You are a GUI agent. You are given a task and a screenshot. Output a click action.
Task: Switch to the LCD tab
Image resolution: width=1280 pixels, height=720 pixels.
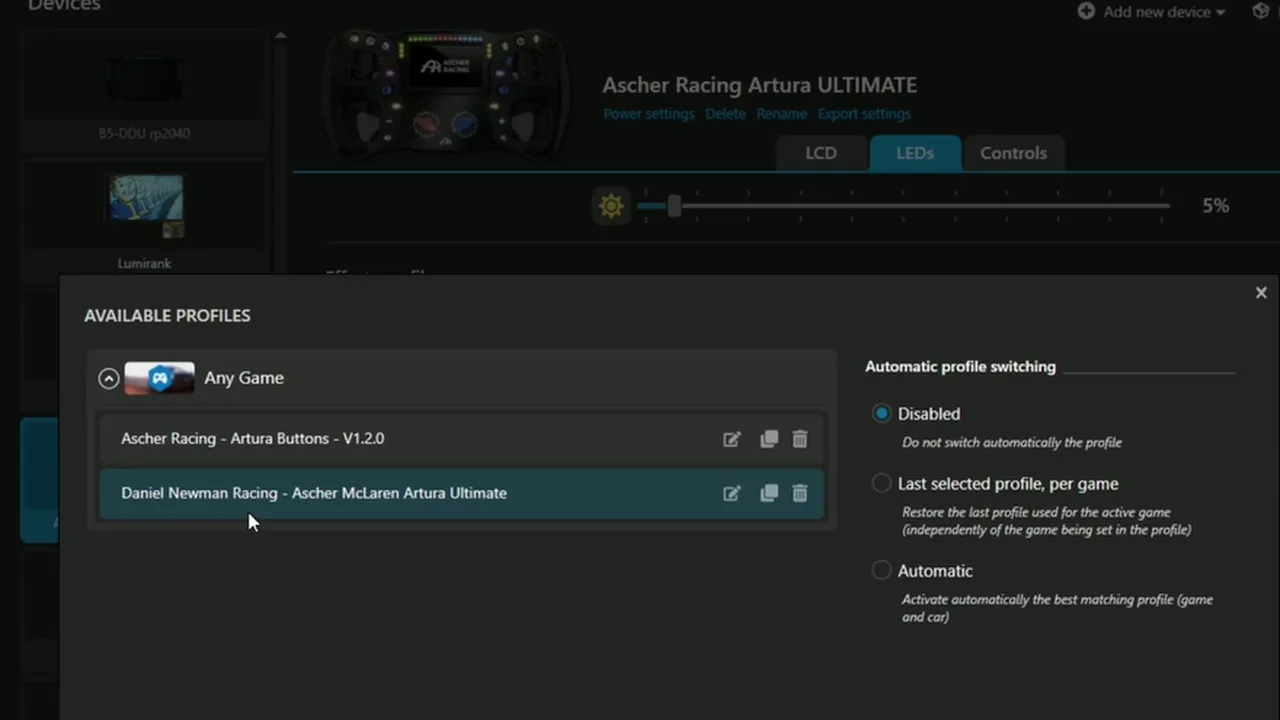pyautogui.click(x=821, y=153)
